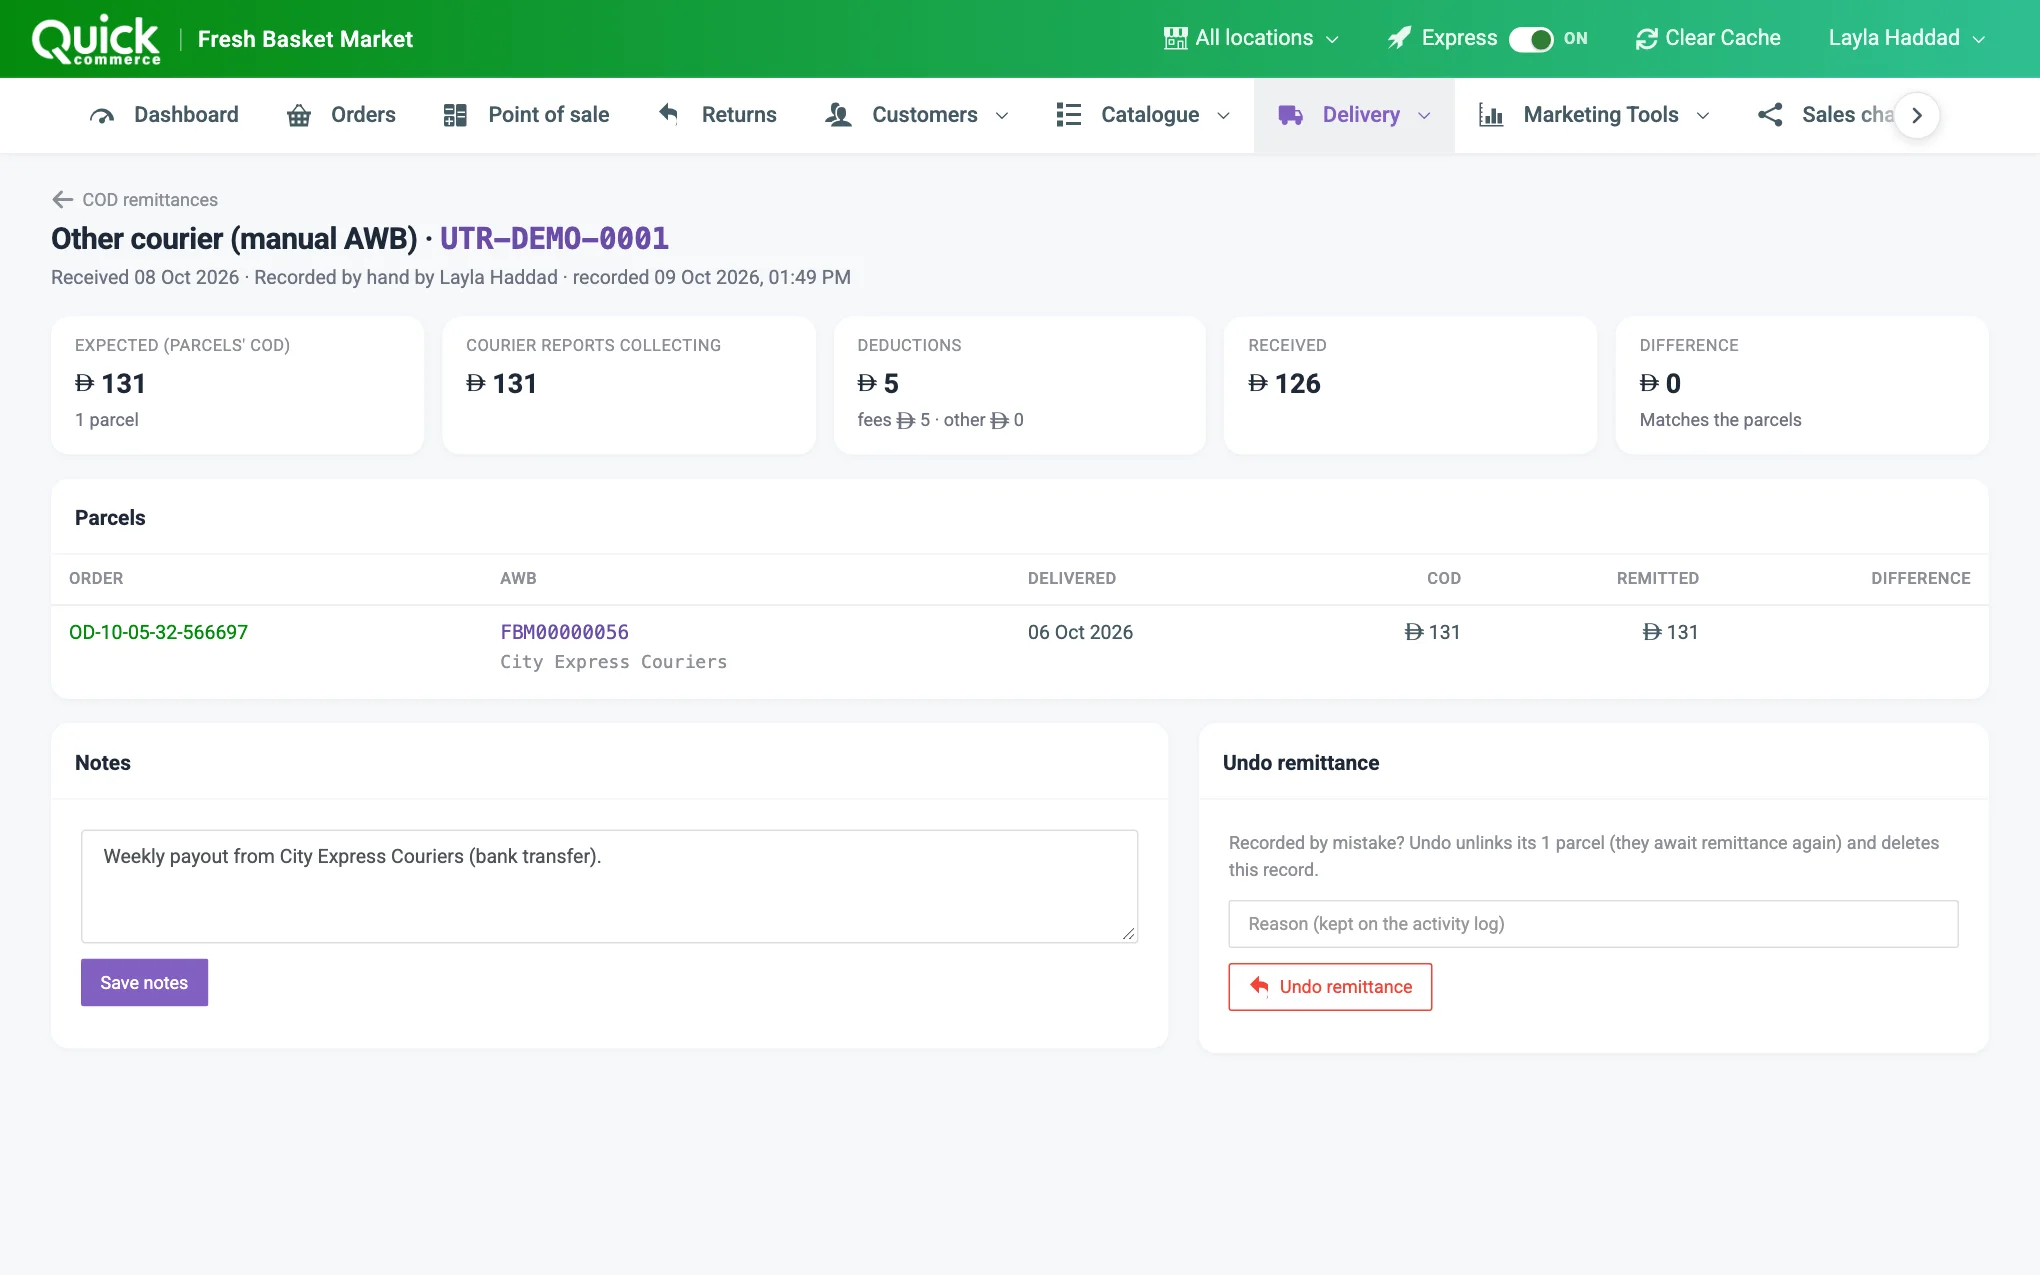Click the Orders basket icon
The height and width of the screenshot is (1275, 2040).
pyautogui.click(x=298, y=115)
